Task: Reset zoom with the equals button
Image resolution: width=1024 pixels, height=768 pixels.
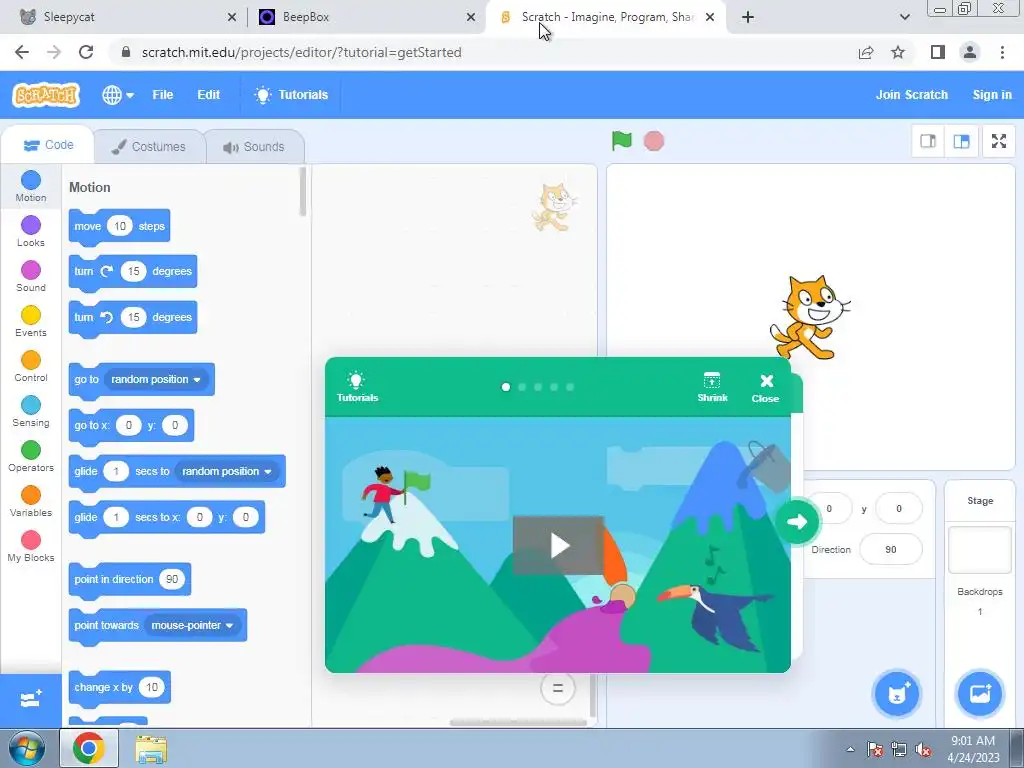Action: coord(557,688)
